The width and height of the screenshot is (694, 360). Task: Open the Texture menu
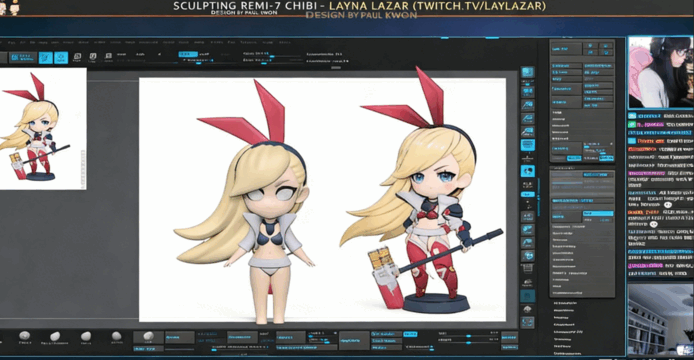click(216, 43)
